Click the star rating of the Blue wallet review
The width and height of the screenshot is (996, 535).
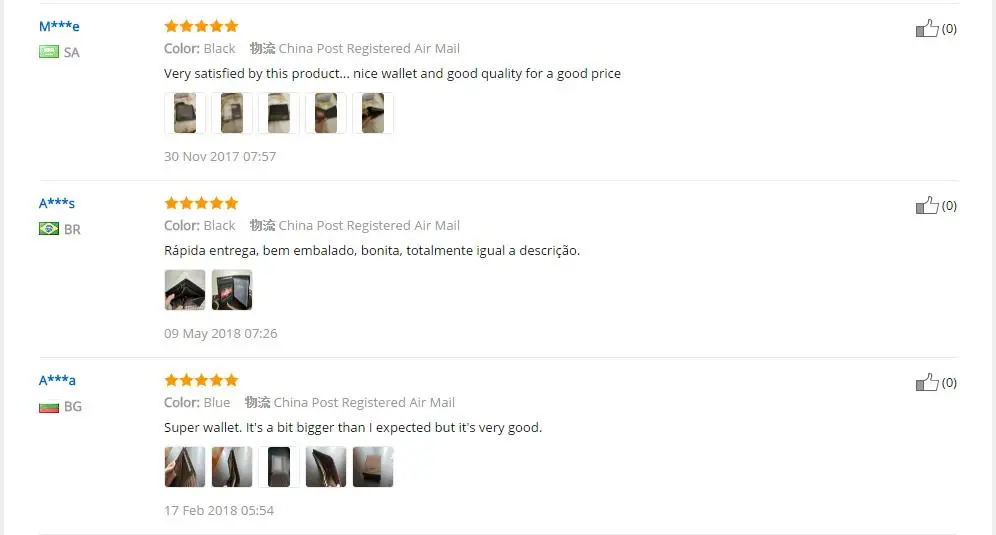tap(201, 380)
